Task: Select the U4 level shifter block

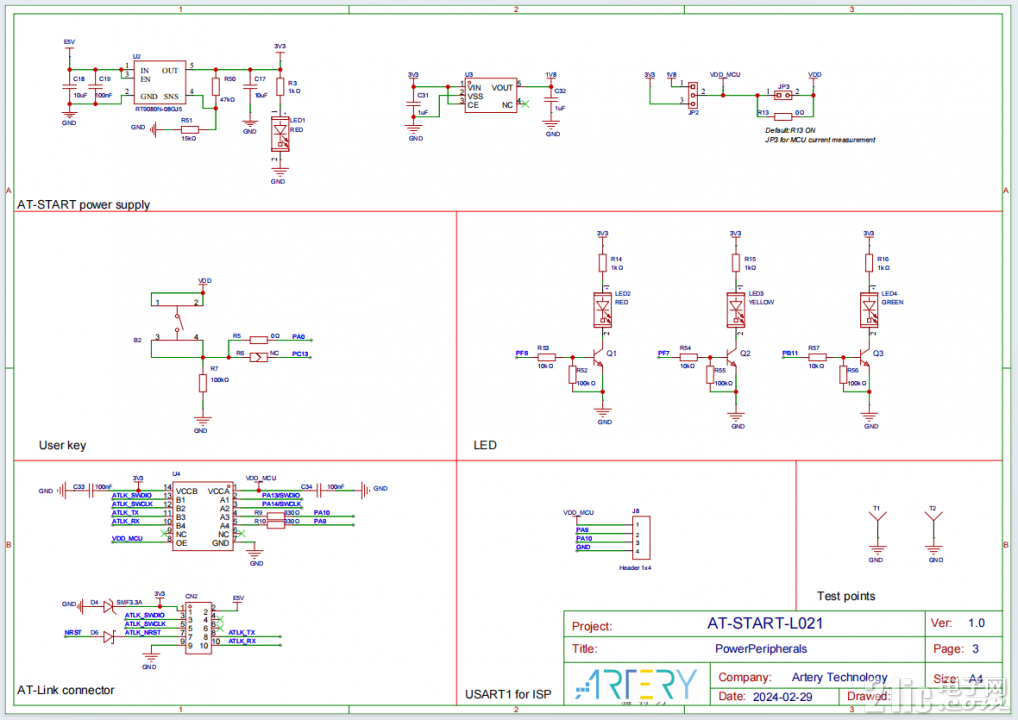Action: (203, 517)
